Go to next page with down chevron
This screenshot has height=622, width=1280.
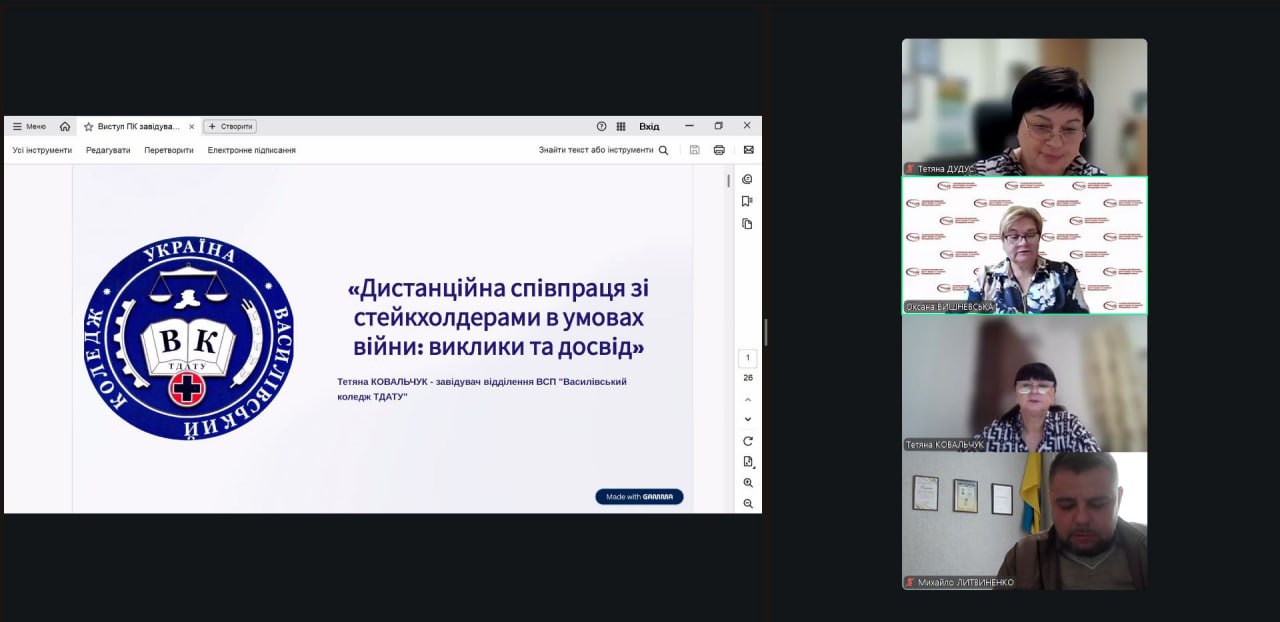point(748,419)
